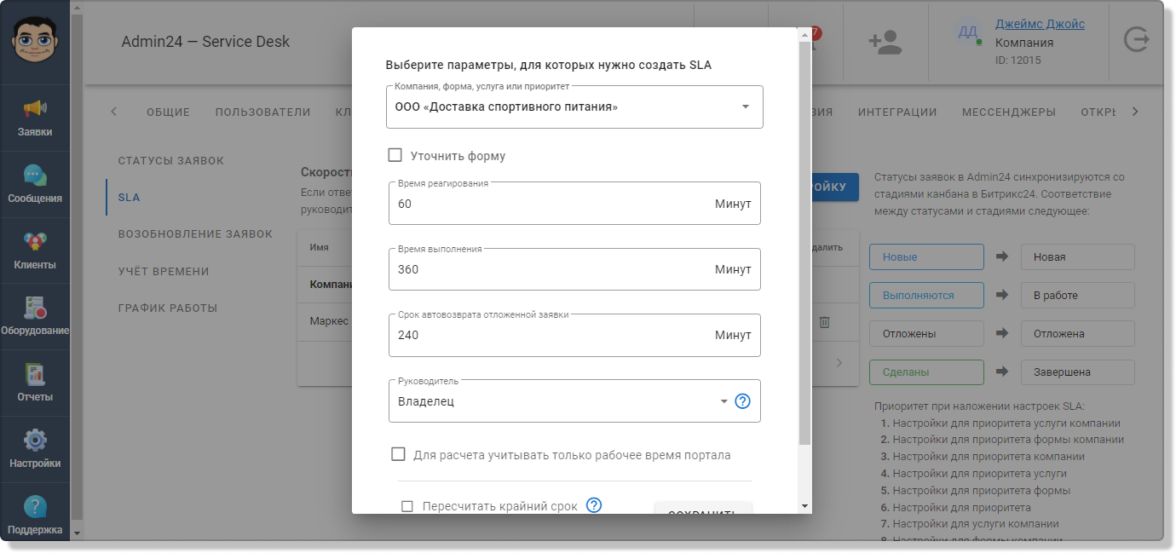
Task: Open СТАТУСЫ ЗАЯВОК settings section
Action: click(171, 161)
